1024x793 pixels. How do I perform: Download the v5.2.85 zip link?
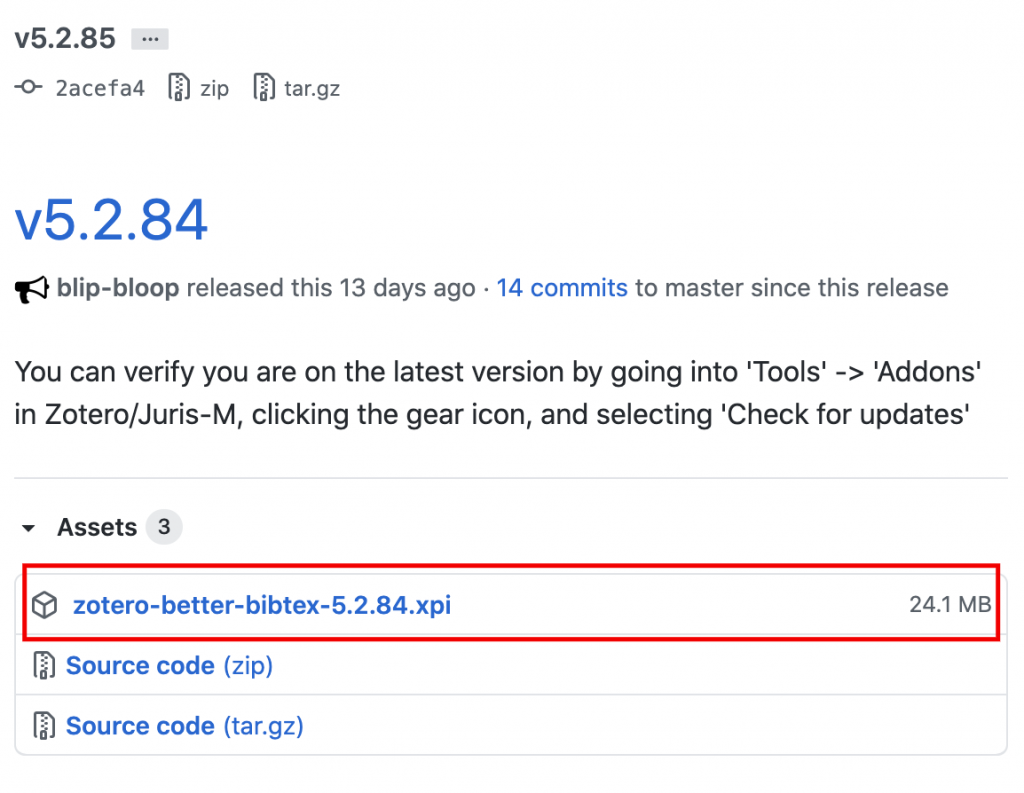tap(214, 88)
